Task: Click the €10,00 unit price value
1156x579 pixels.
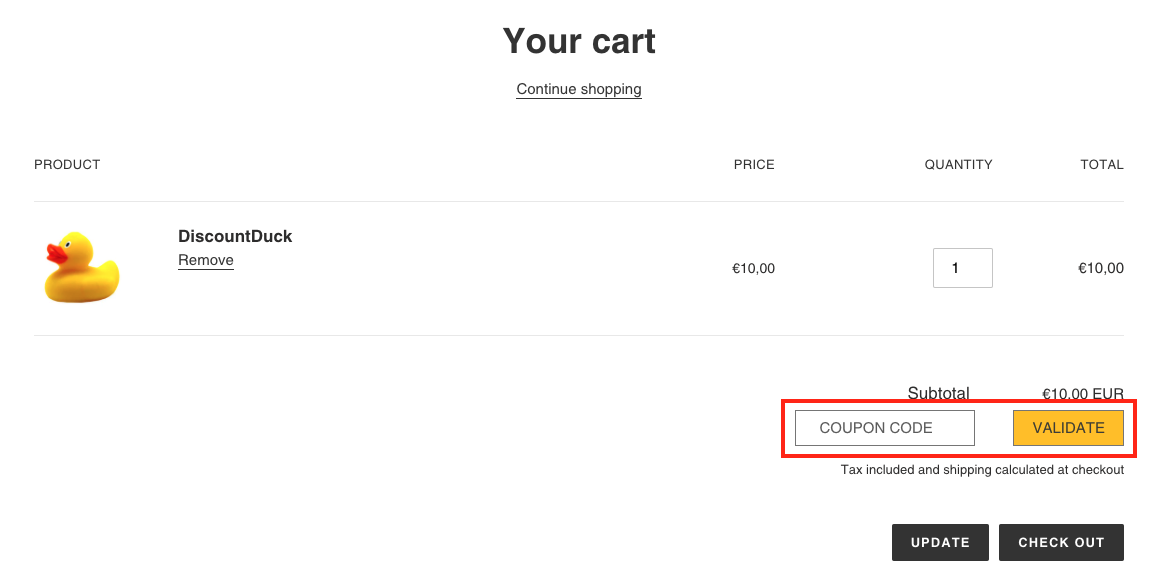Action: [x=753, y=268]
